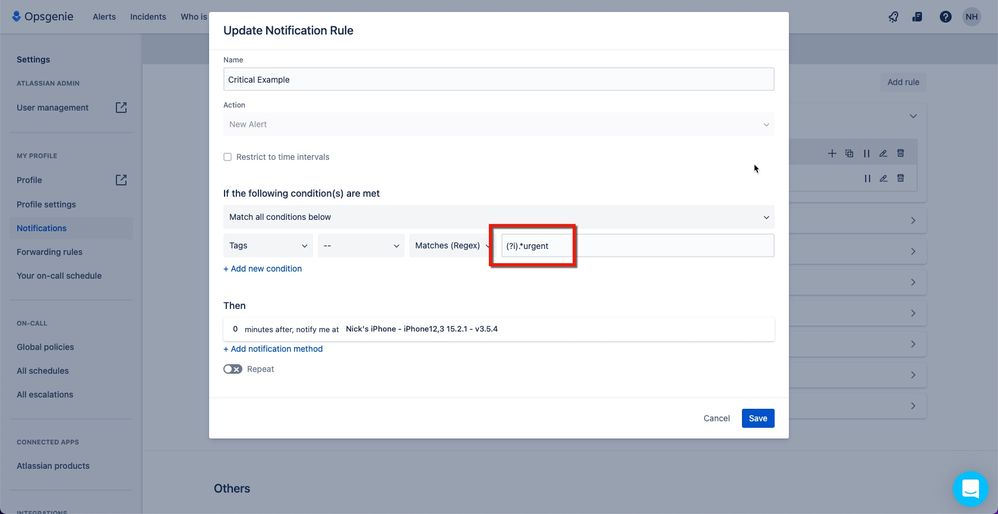Viewport: 998px width, 514px height.
Task: Open the help question mark icon
Action: (x=945, y=17)
